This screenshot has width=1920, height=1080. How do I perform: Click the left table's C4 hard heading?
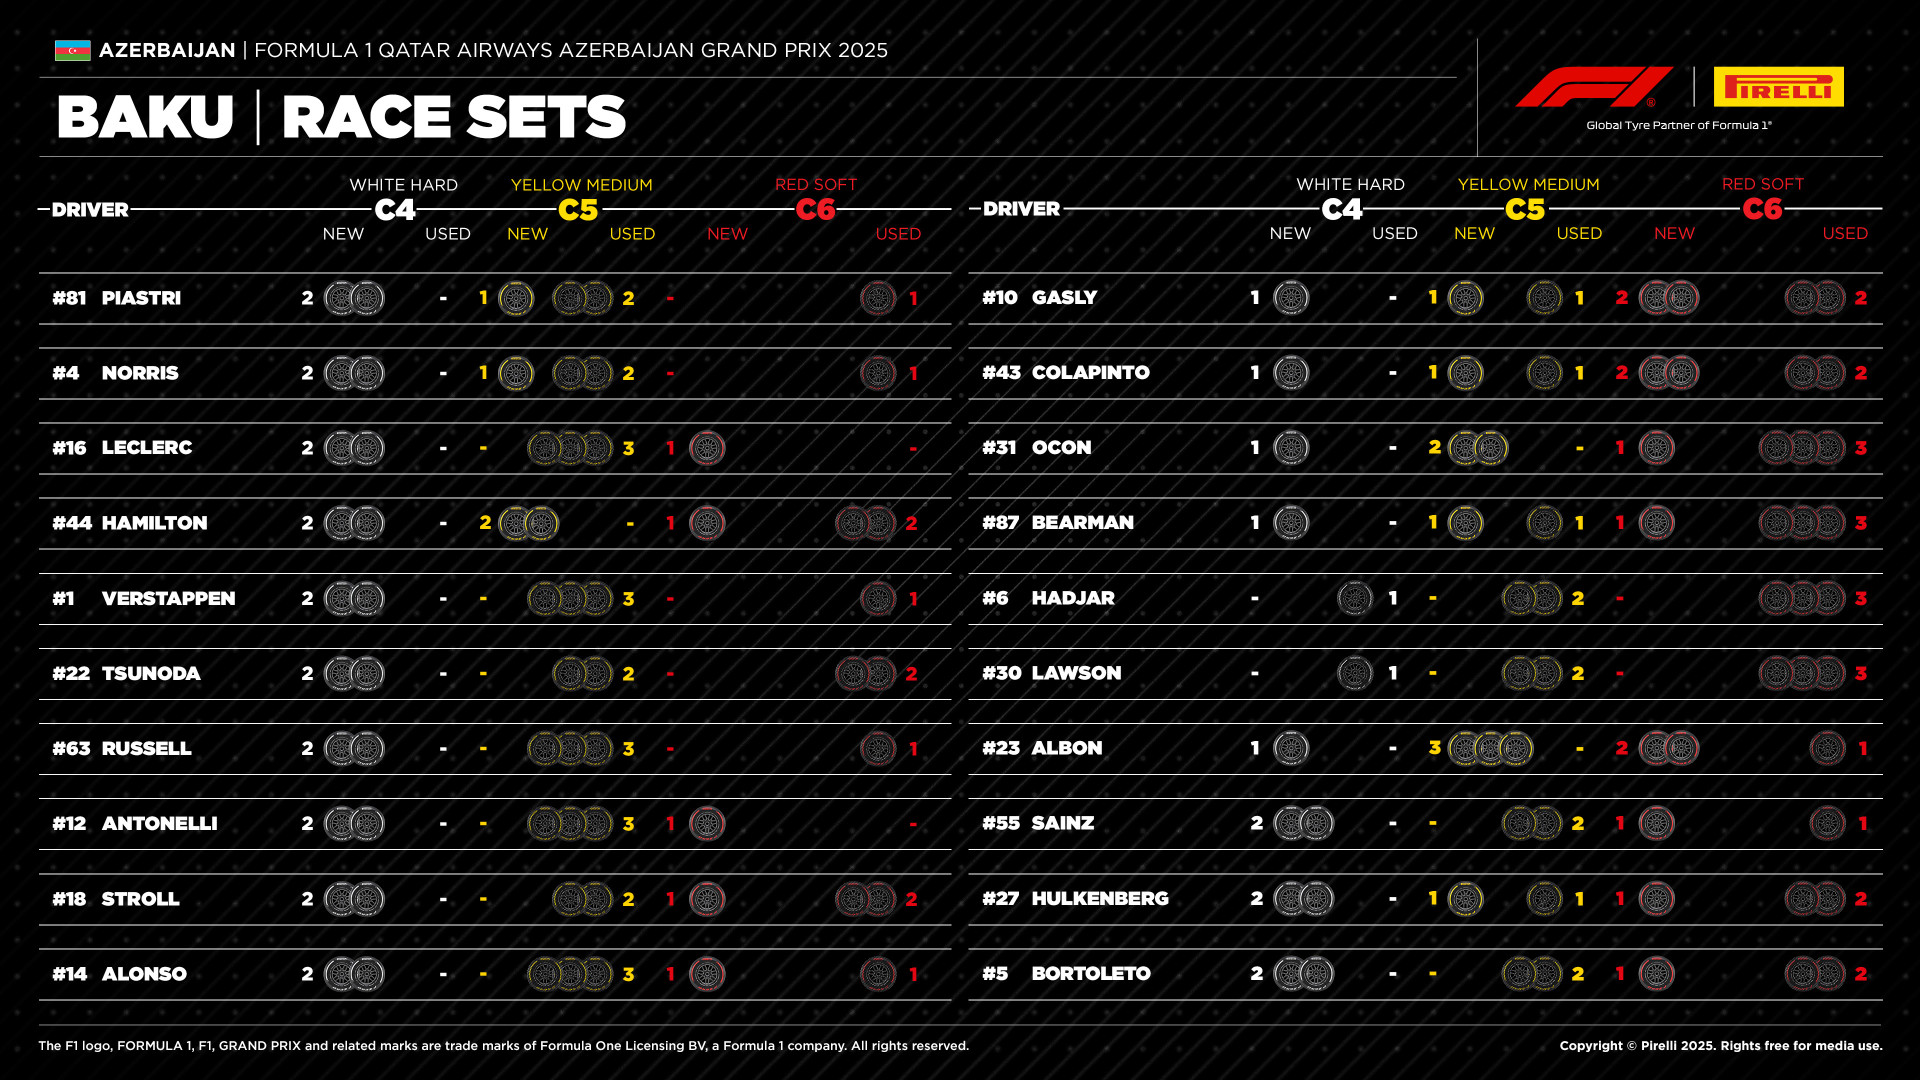point(395,210)
